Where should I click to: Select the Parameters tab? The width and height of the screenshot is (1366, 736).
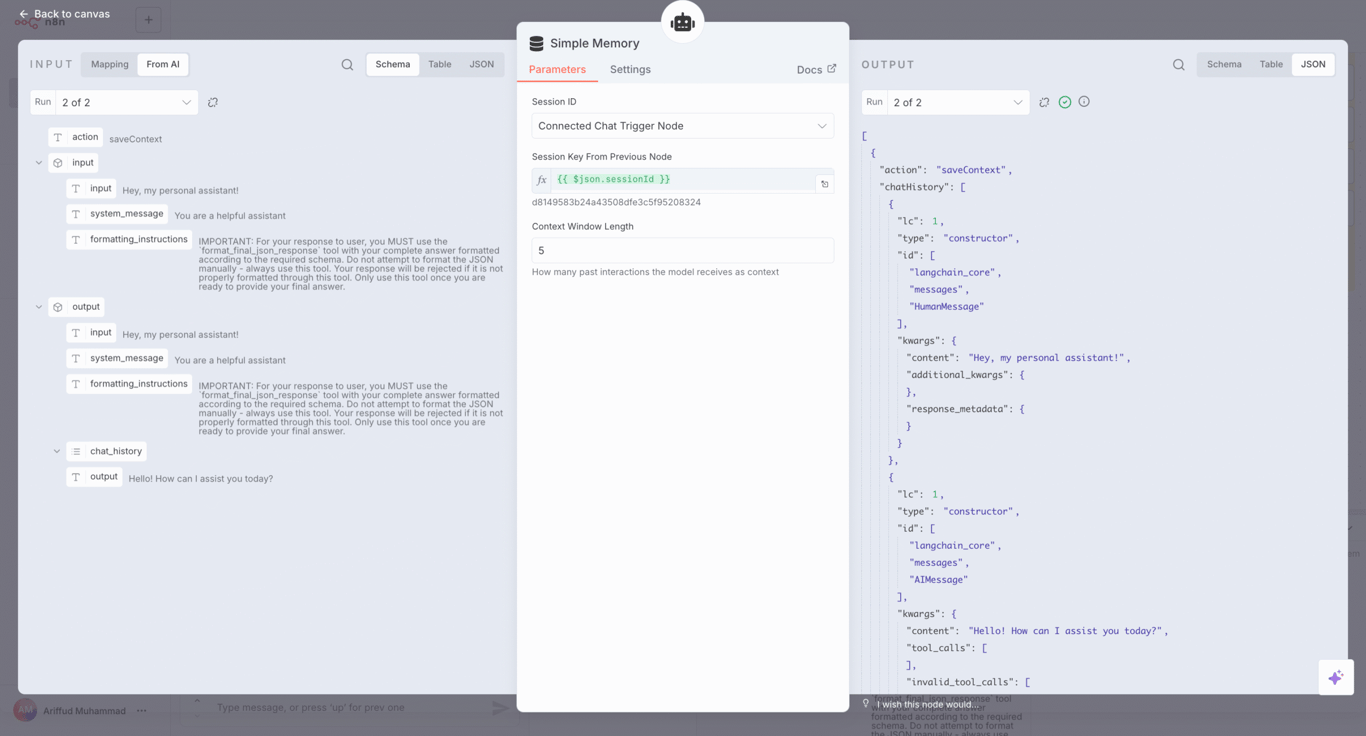tap(557, 70)
